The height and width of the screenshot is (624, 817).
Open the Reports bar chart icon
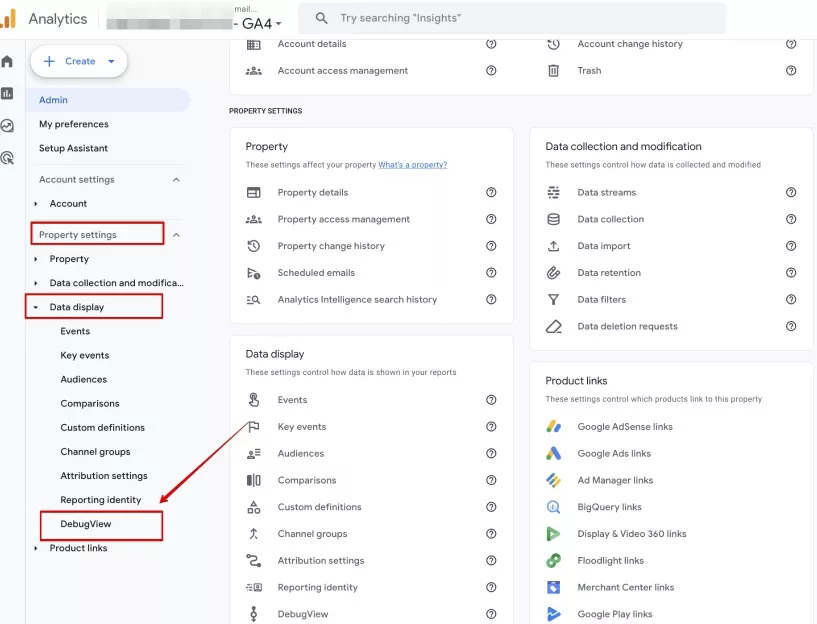click(7, 93)
